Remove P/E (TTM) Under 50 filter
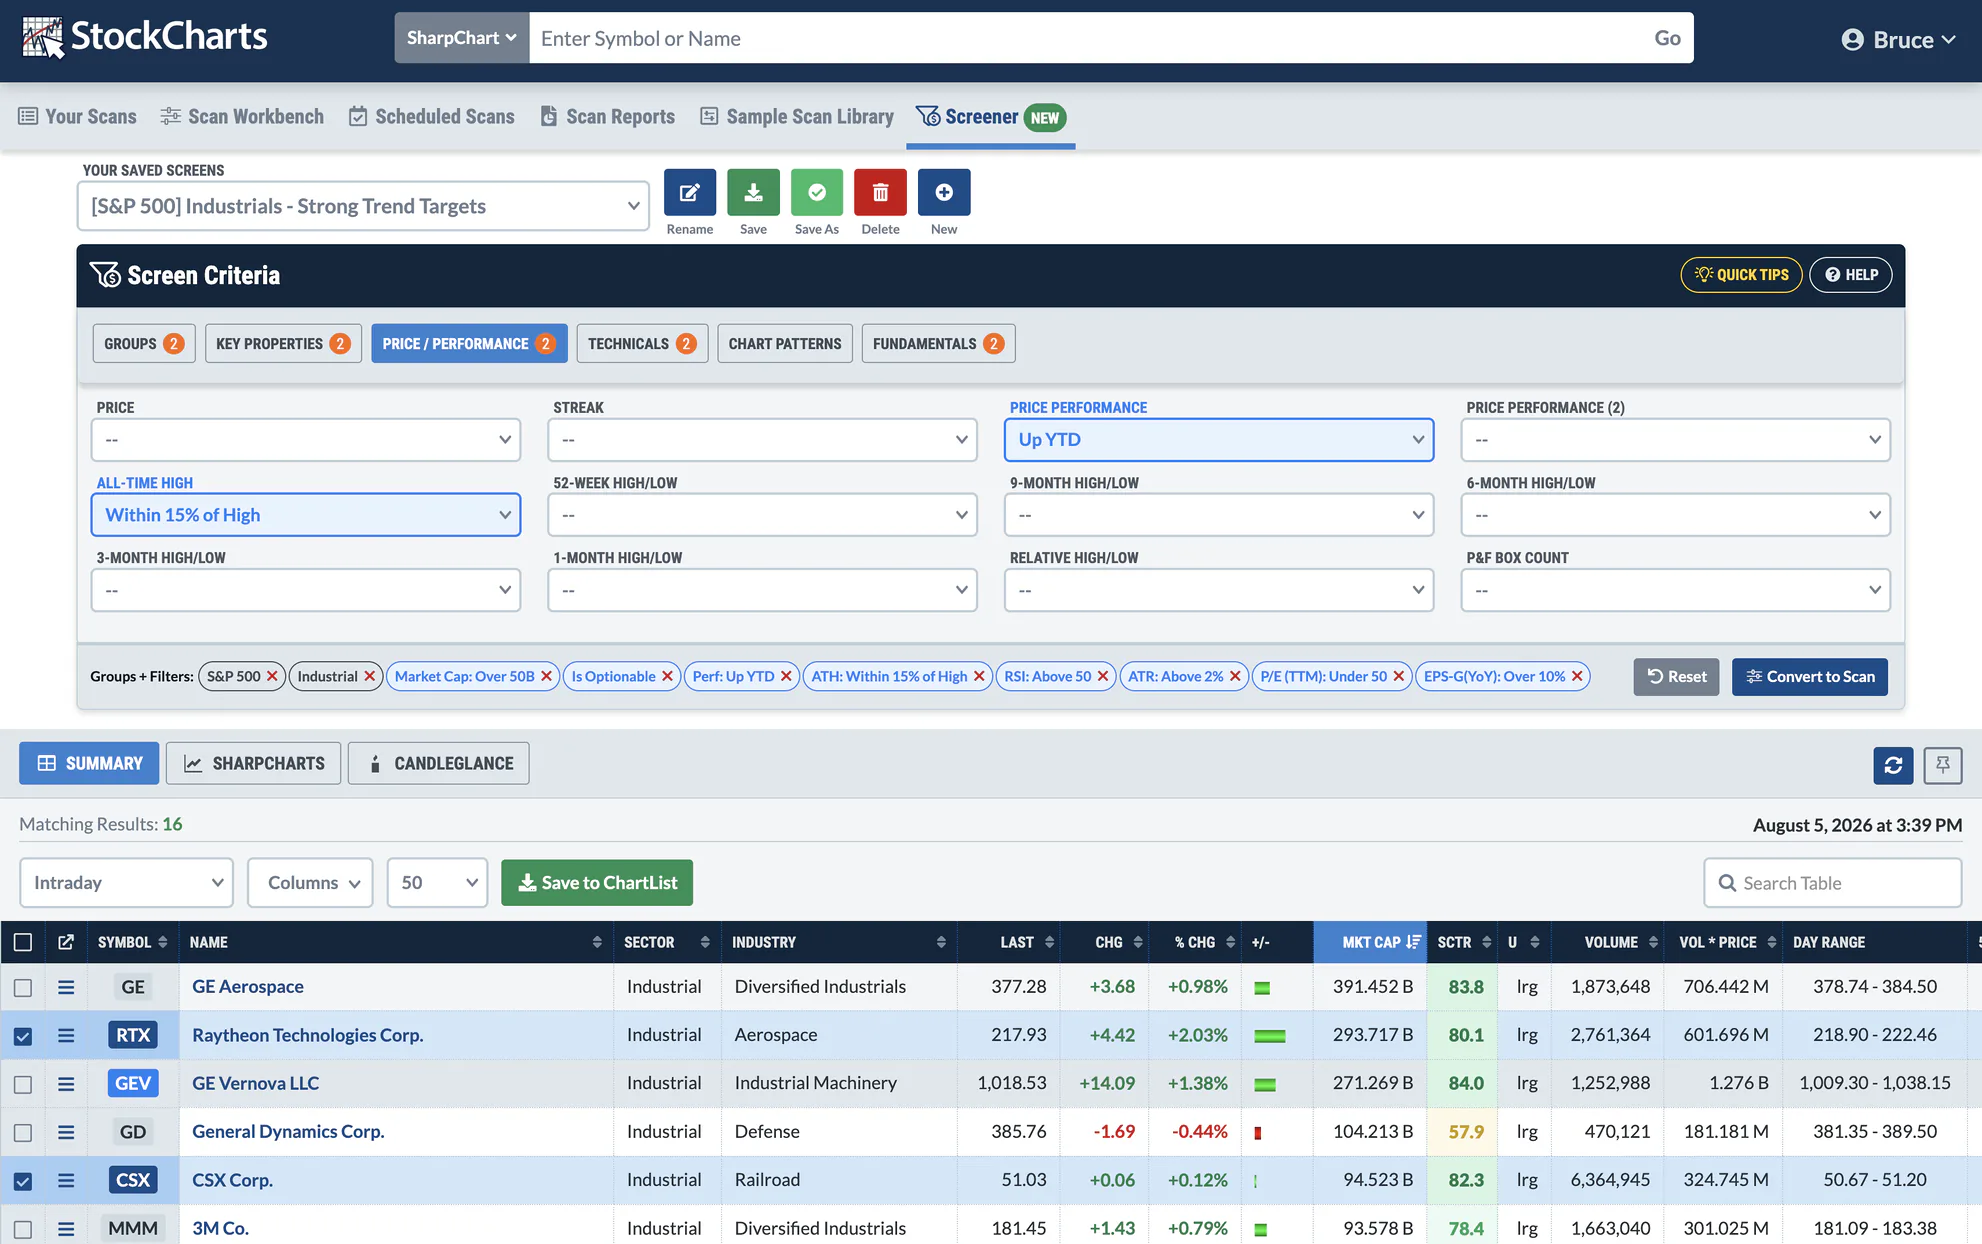This screenshot has width=1982, height=1244. (x=1399, y=677)
